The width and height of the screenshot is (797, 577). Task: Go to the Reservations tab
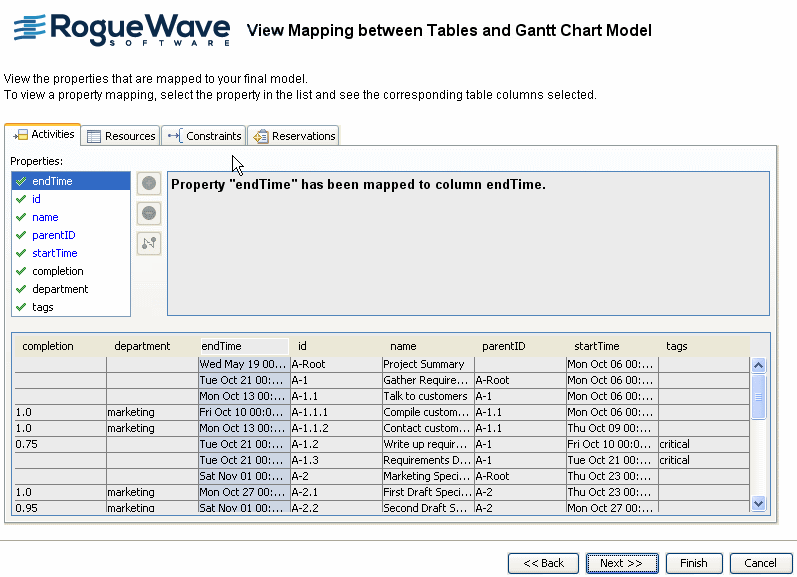(294, 136)
